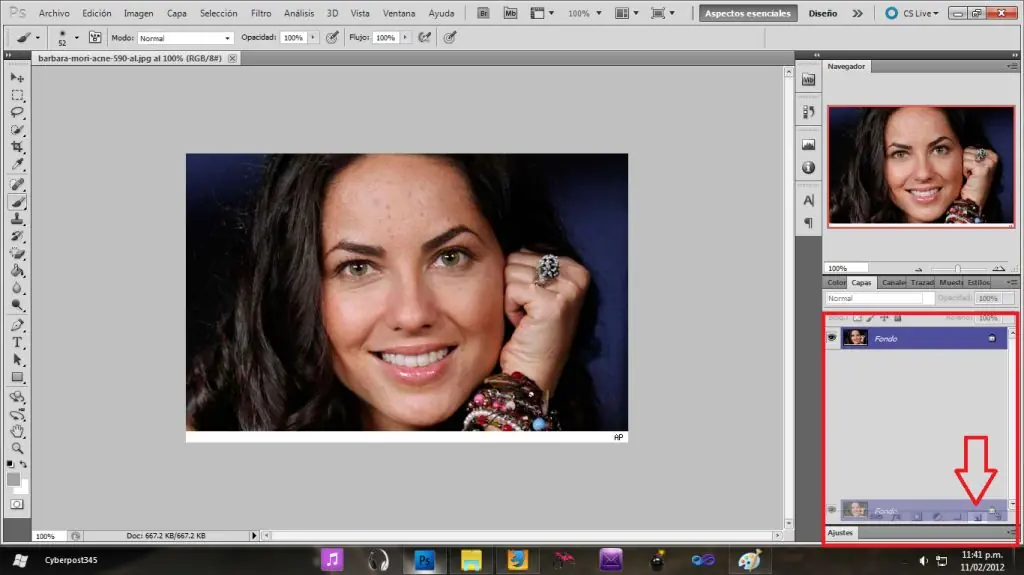Viewport: 1024px width, 575px height.
Task: Select the Hand tool
Action: point(18,431)
